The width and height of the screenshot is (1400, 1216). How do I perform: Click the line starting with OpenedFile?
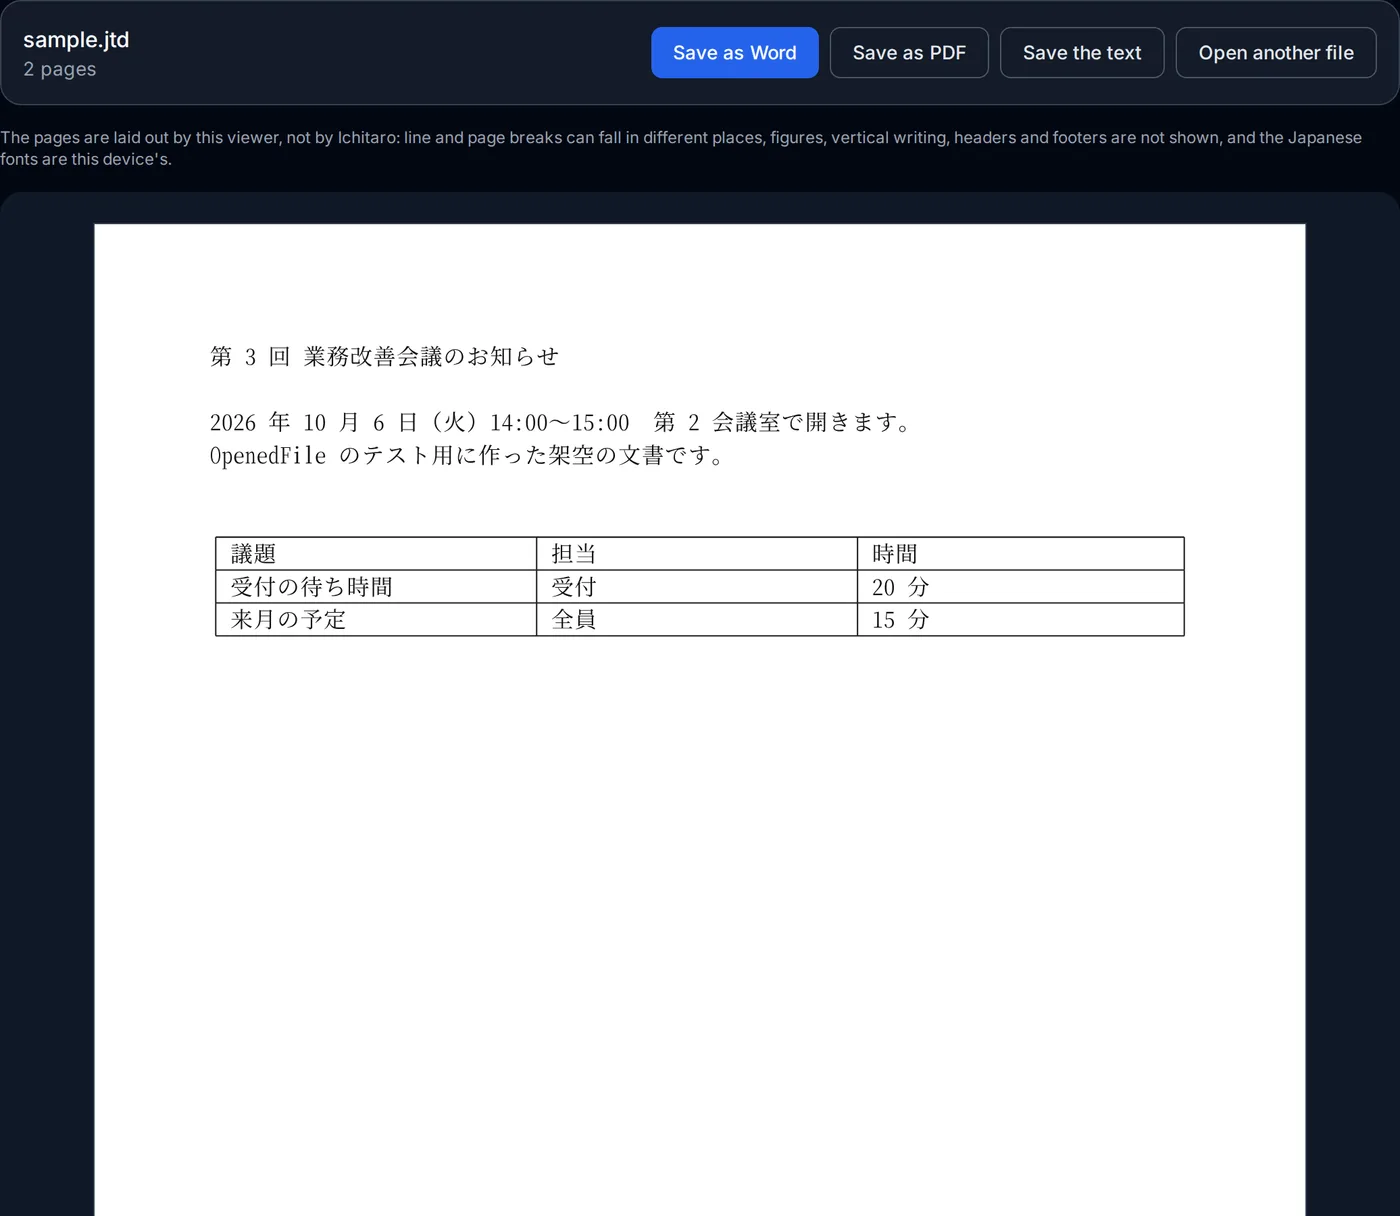[467, 456]
